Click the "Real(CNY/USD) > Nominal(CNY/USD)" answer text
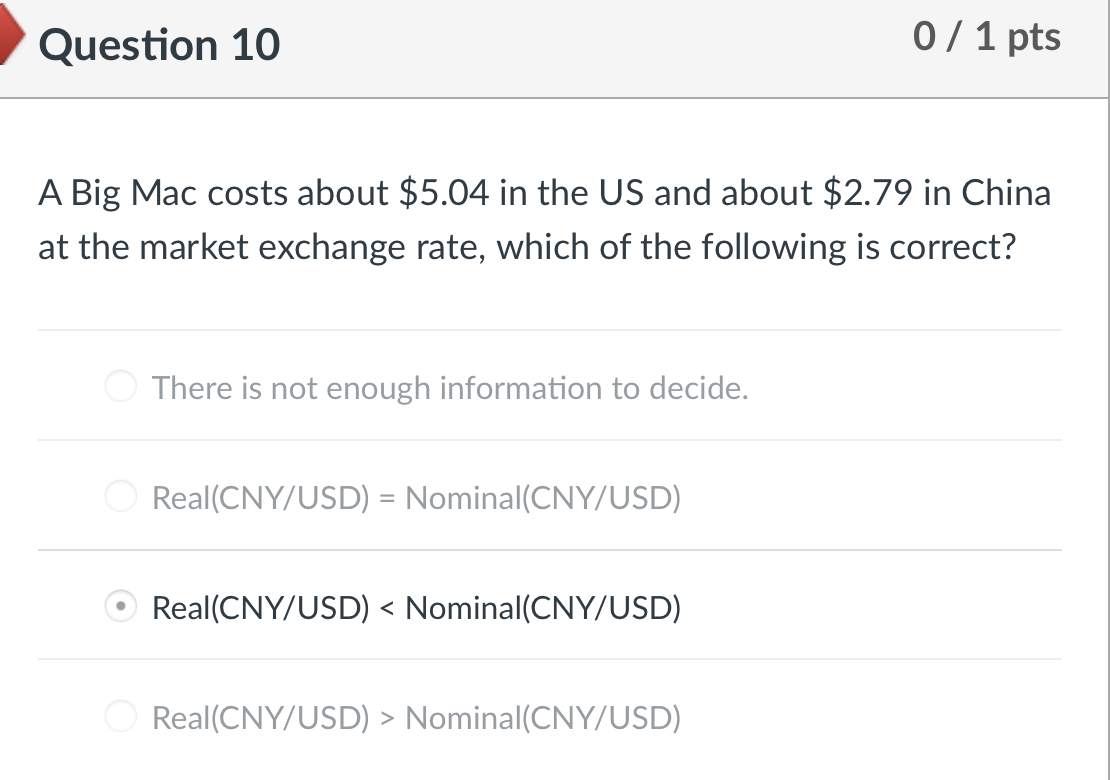 pos(416,717)
